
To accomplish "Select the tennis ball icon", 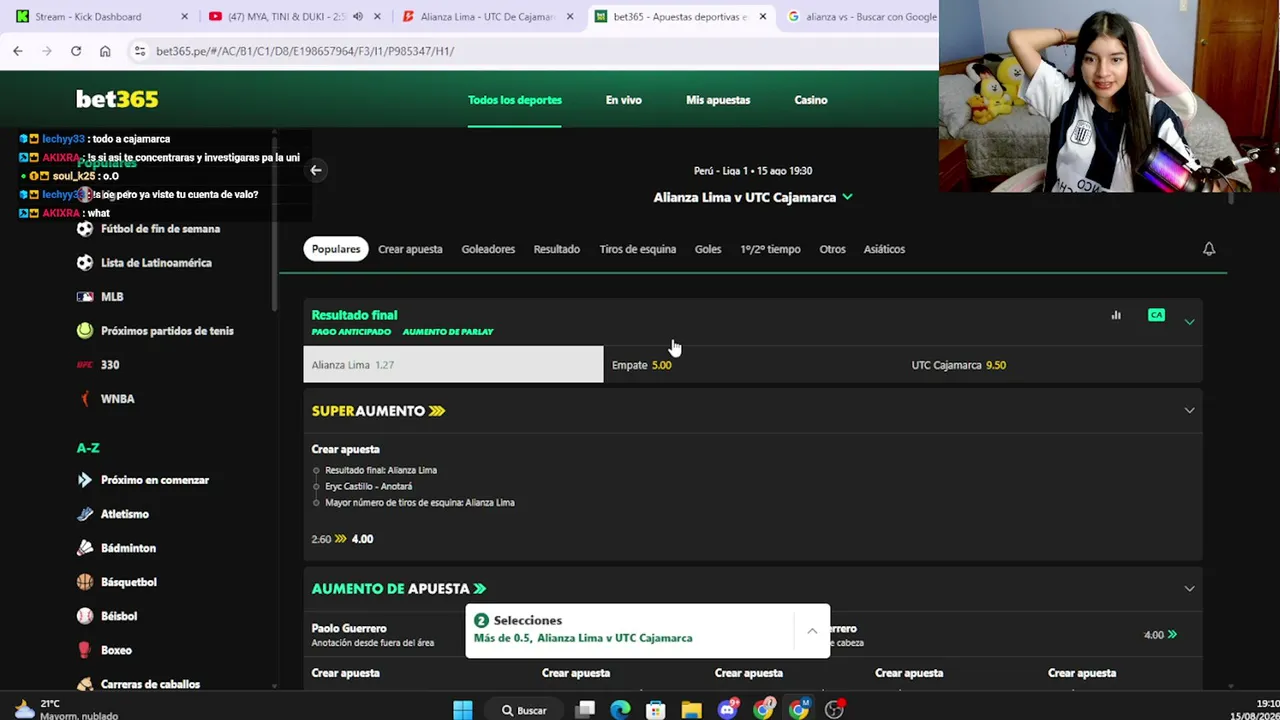I will coord(85,331).
